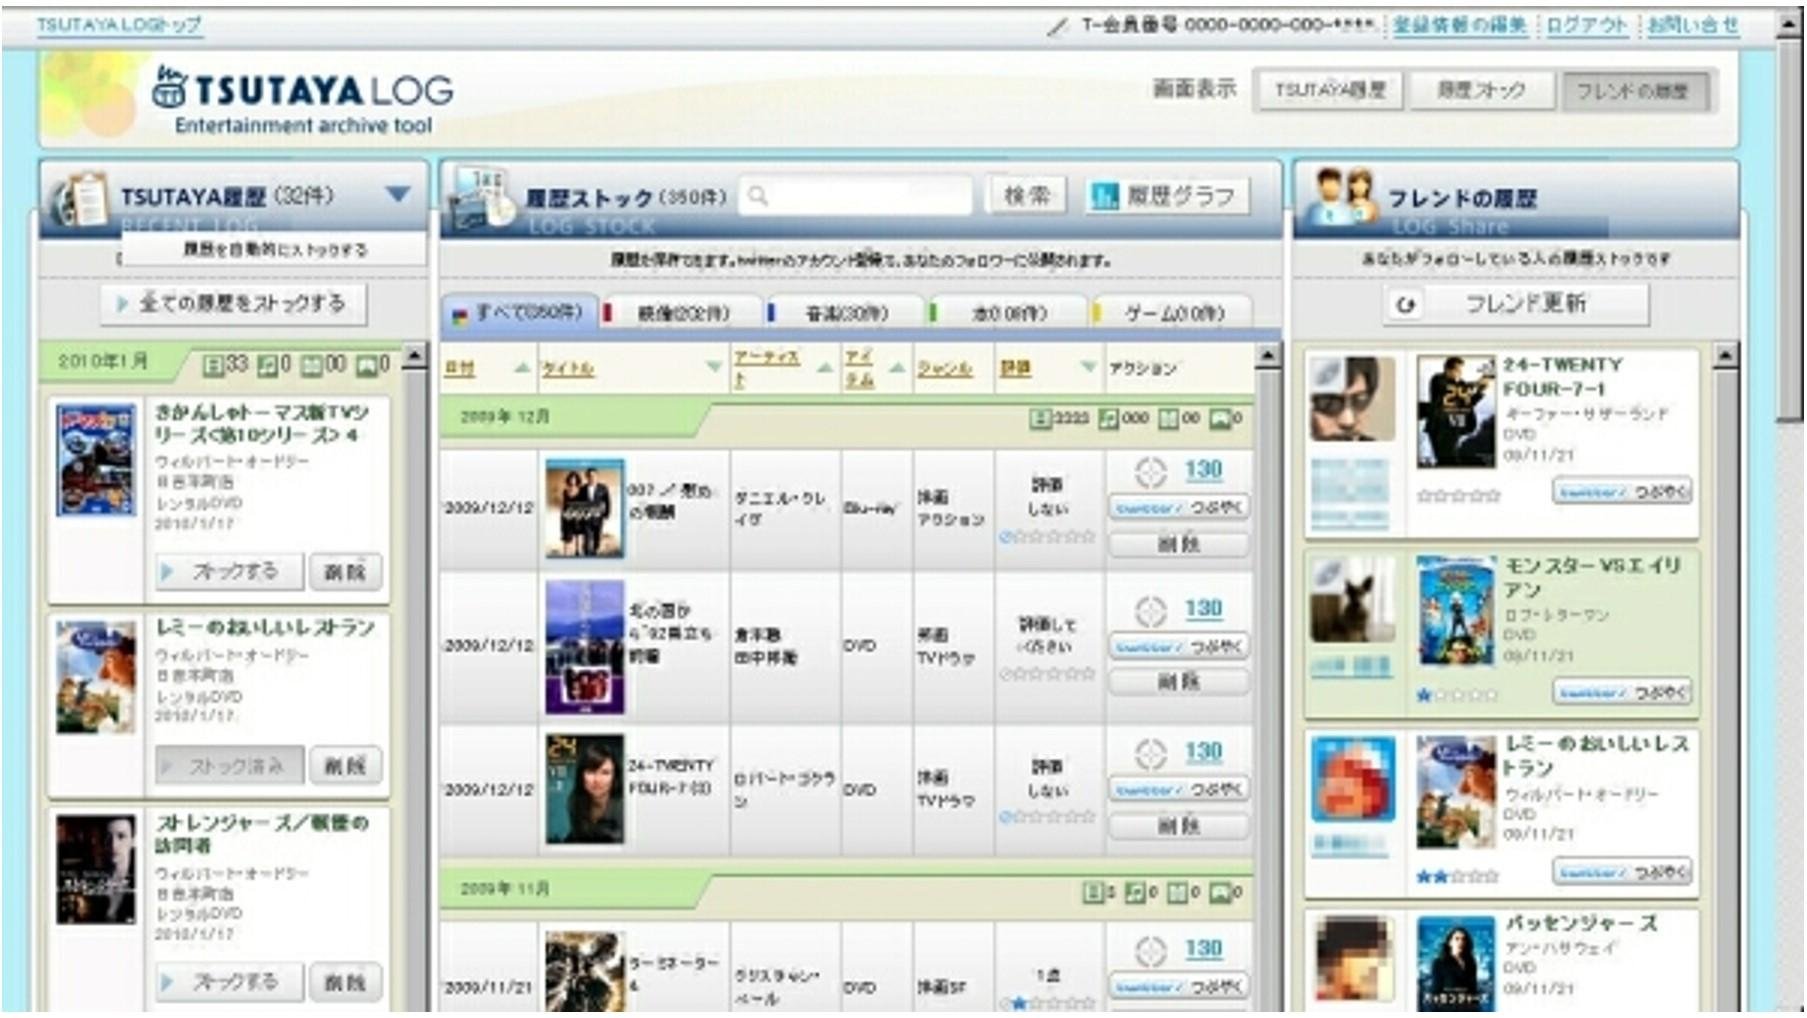Screen dimensions: 1807x1018
Task: Click the 履歴ストック list scroll-up arrow
Action: (x=1267, y=356)
